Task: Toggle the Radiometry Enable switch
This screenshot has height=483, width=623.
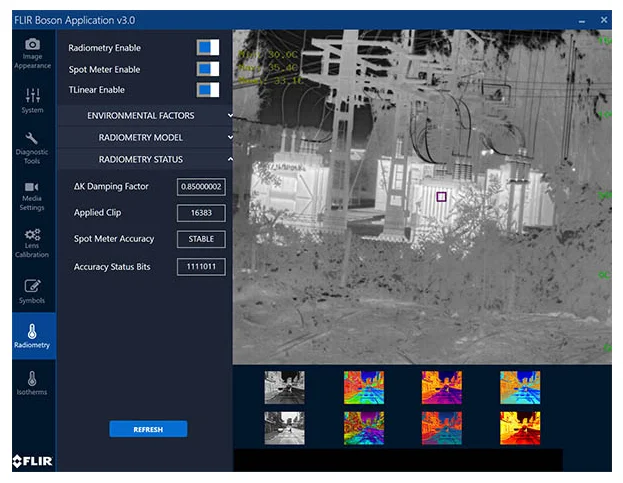Action: pos(207,48)
